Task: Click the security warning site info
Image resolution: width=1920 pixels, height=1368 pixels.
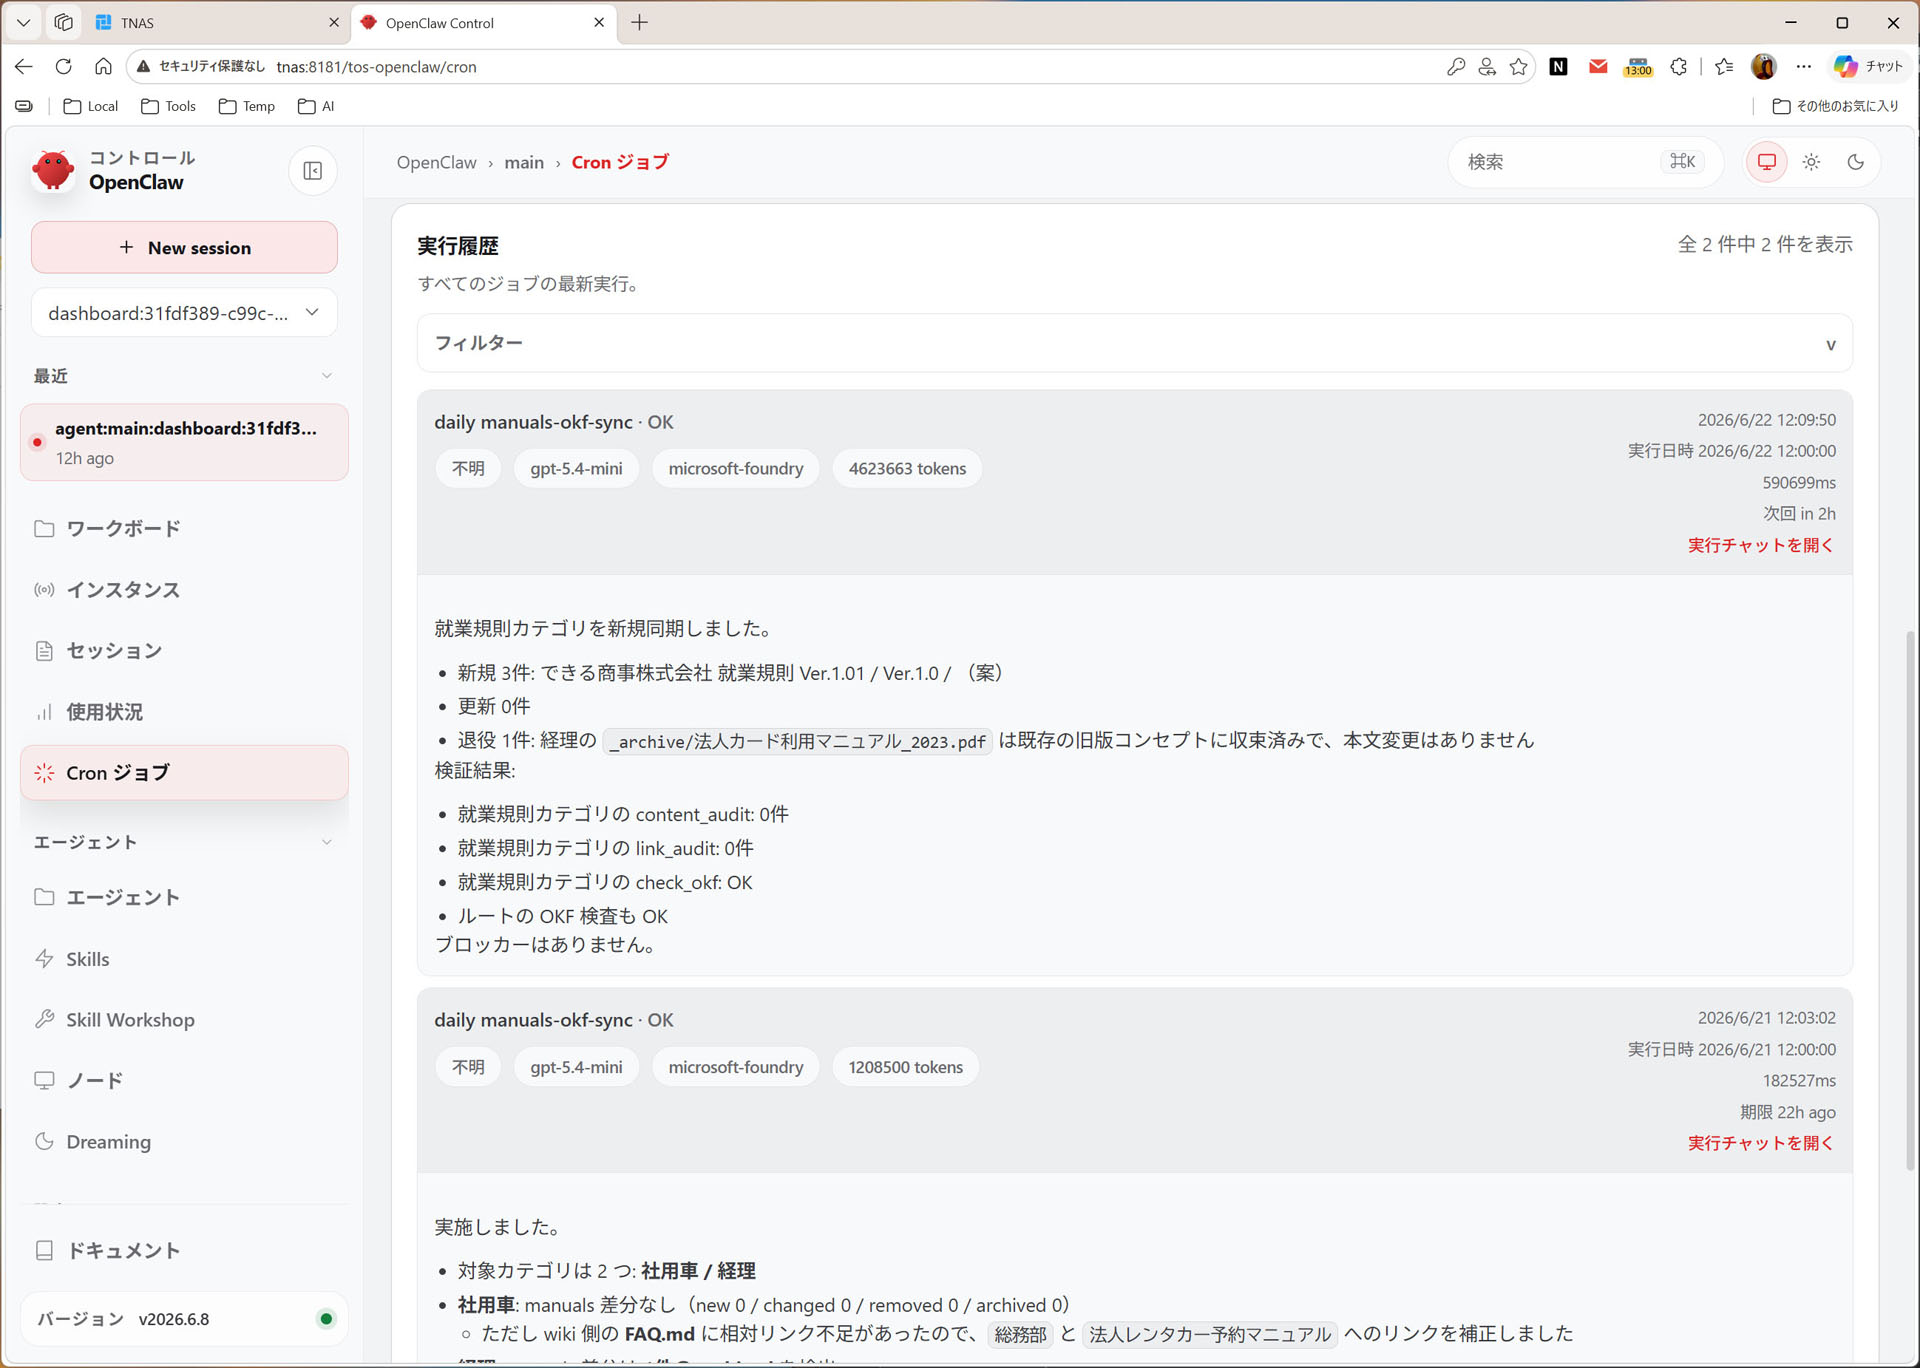Action: tap(201, 66)
